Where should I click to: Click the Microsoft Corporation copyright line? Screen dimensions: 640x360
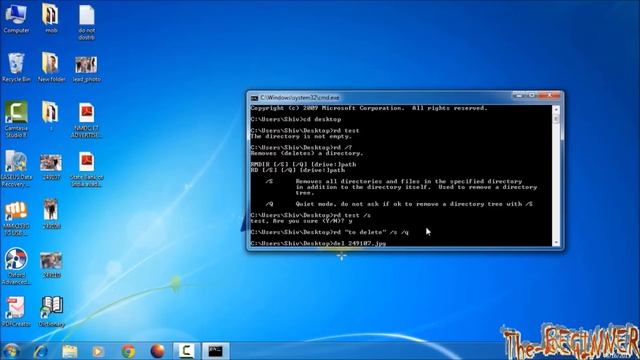[369, 108]
